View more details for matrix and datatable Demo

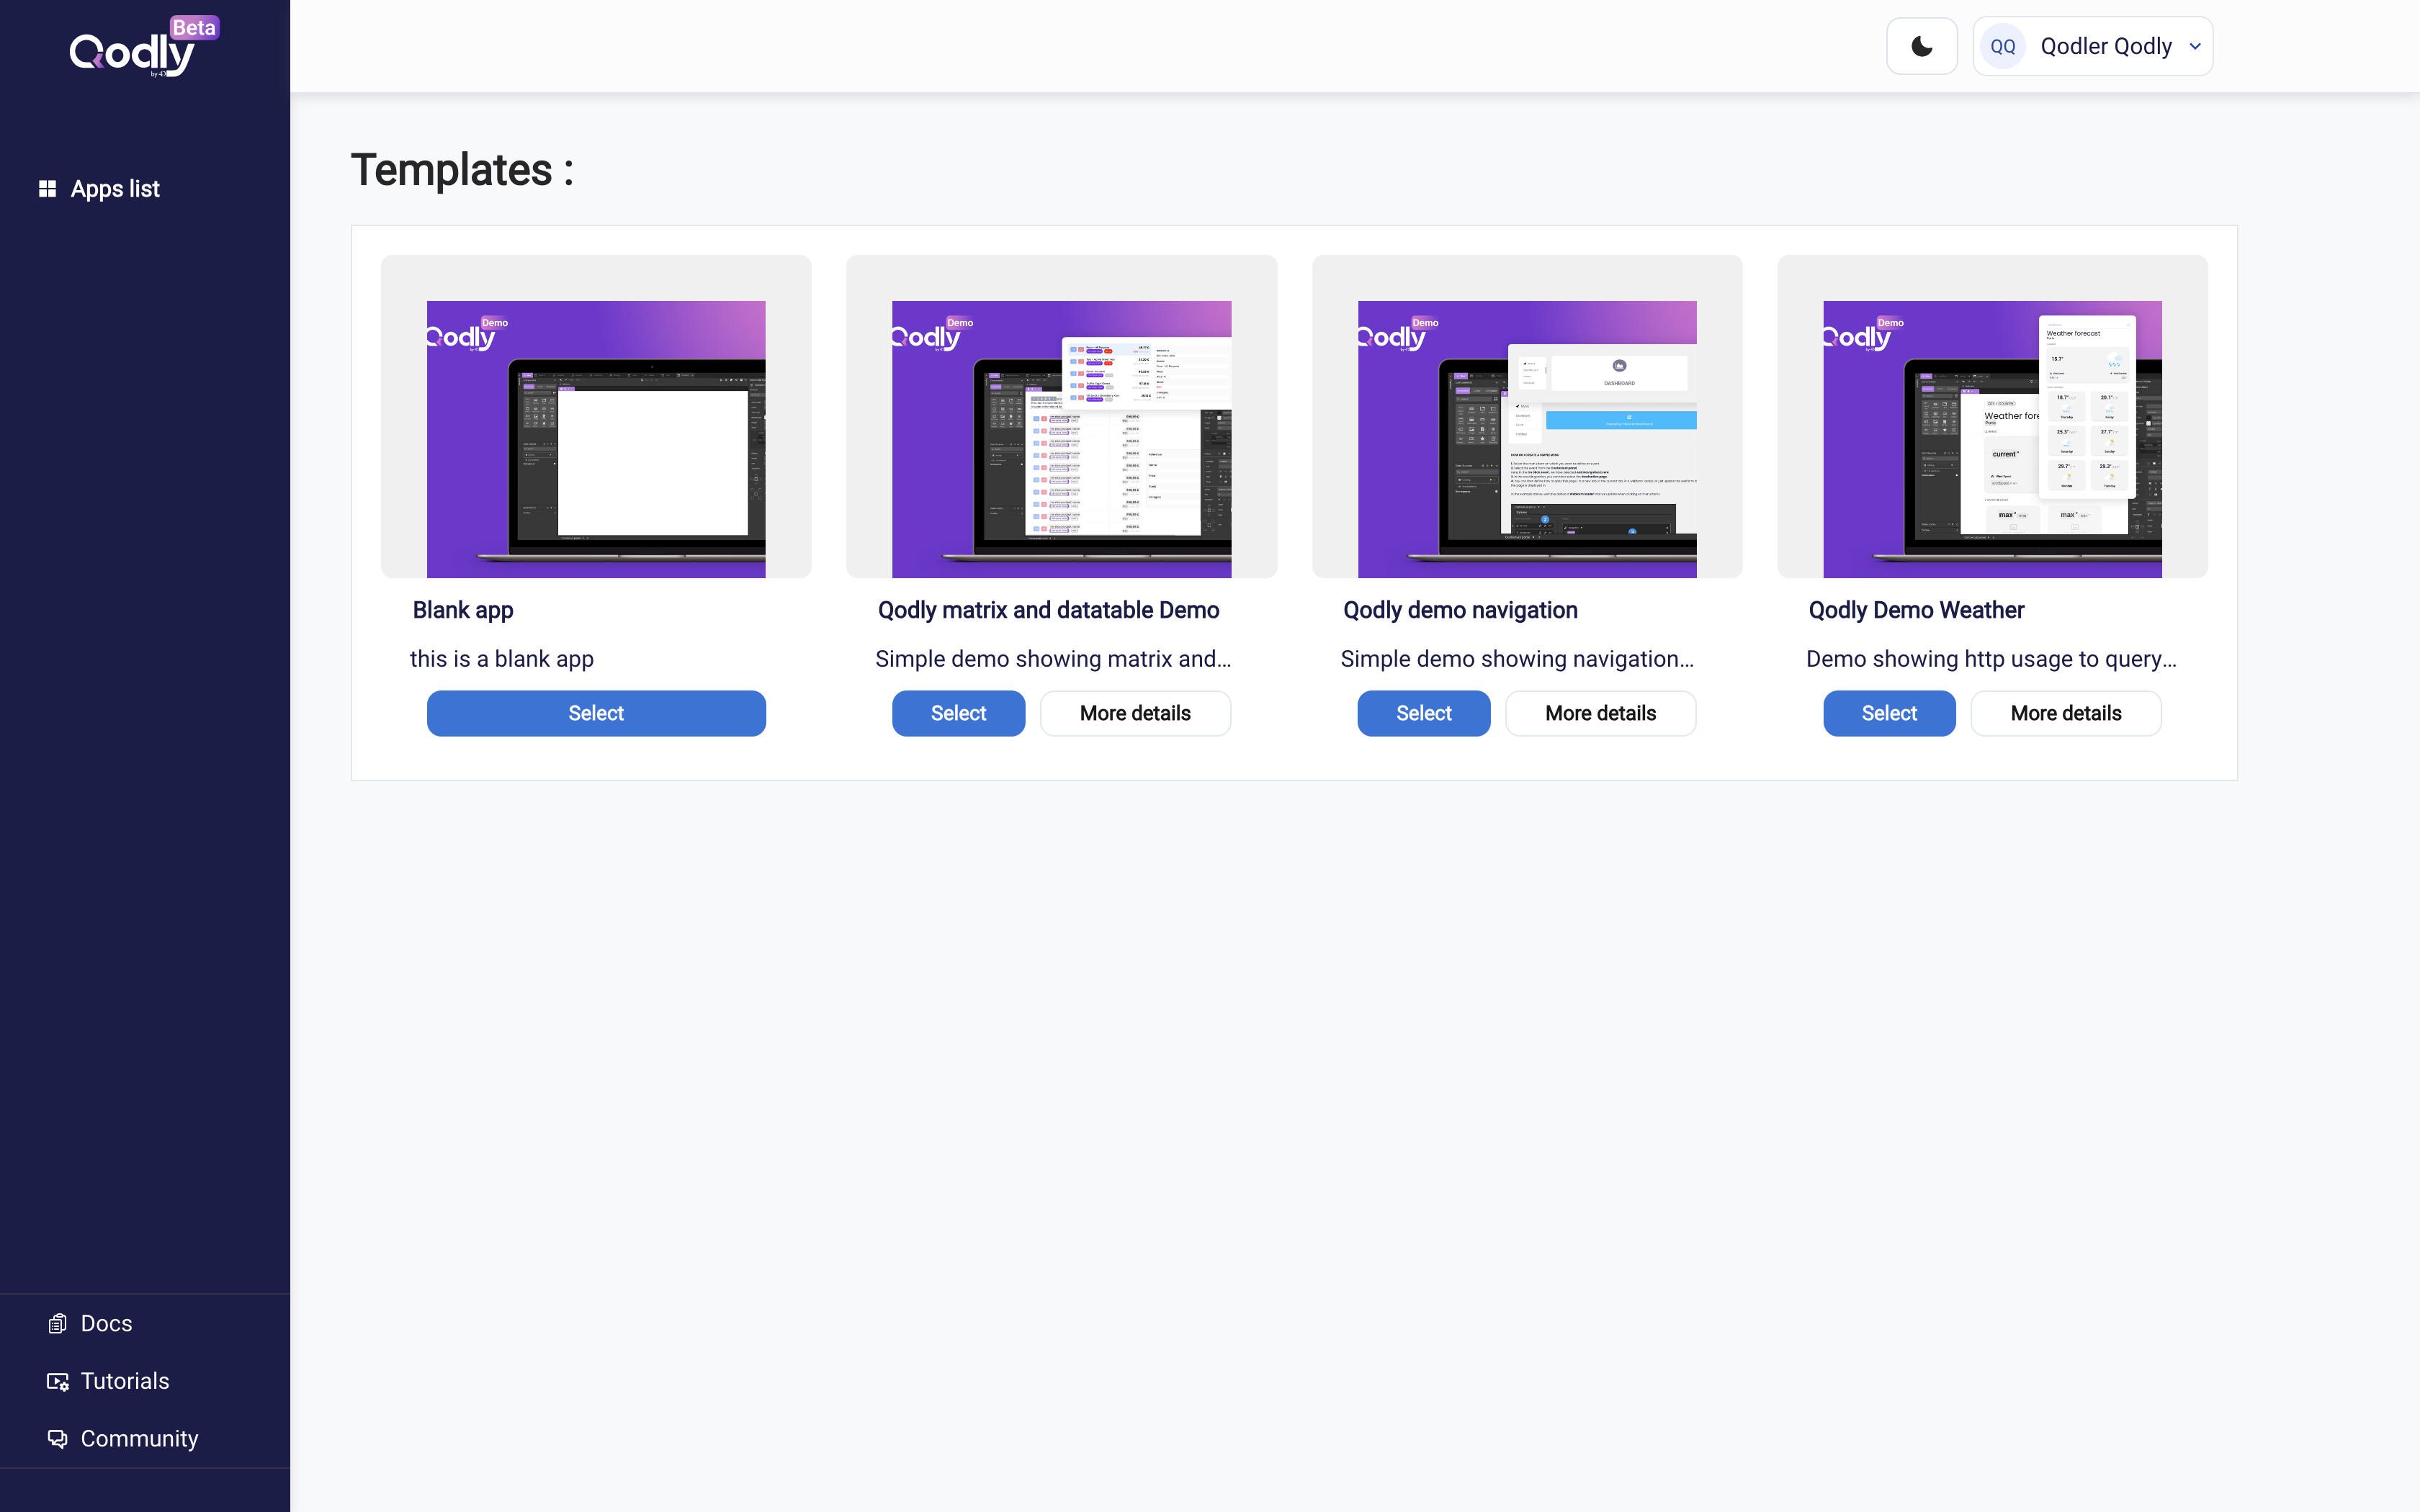coord(1135,713)
